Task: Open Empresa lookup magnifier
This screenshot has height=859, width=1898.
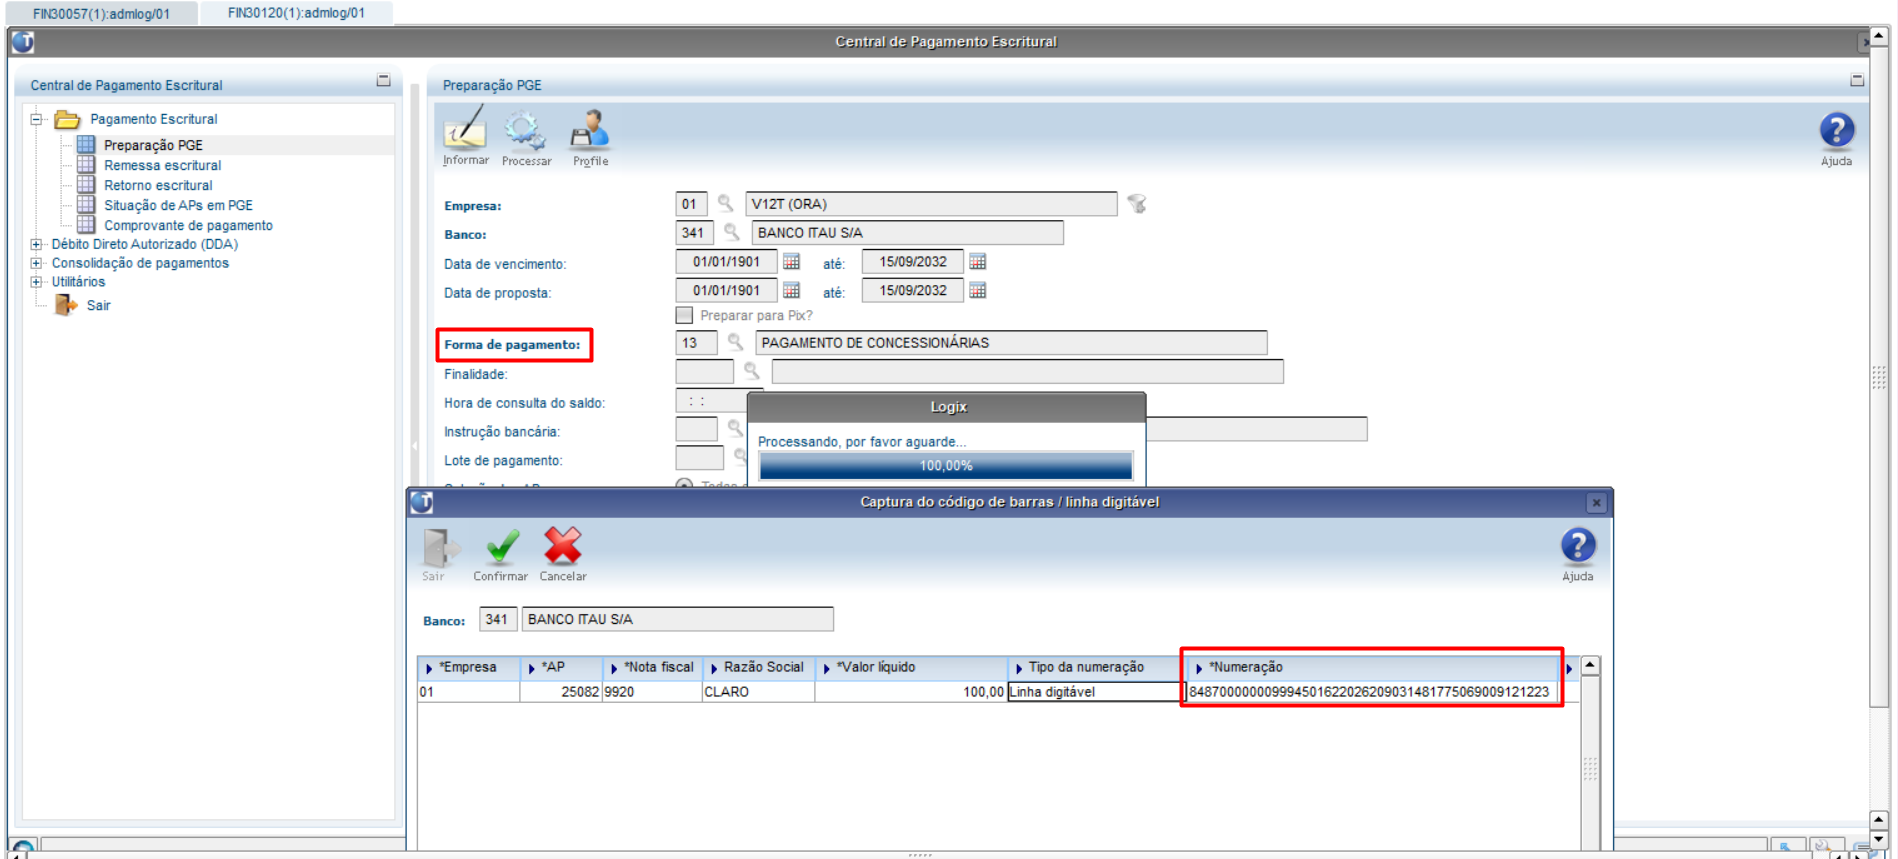Action: click(726, 204)
